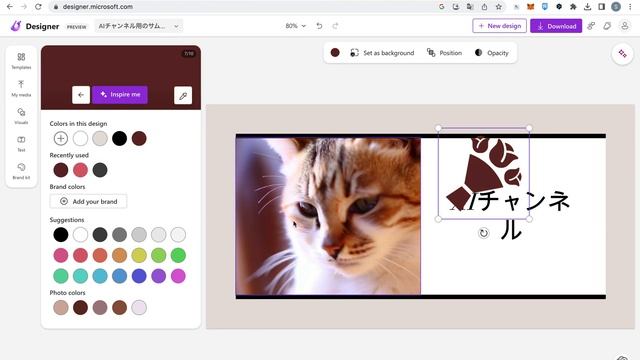
Task: Pick the dark gray swatch in Recently used
Action: point(100,170)
